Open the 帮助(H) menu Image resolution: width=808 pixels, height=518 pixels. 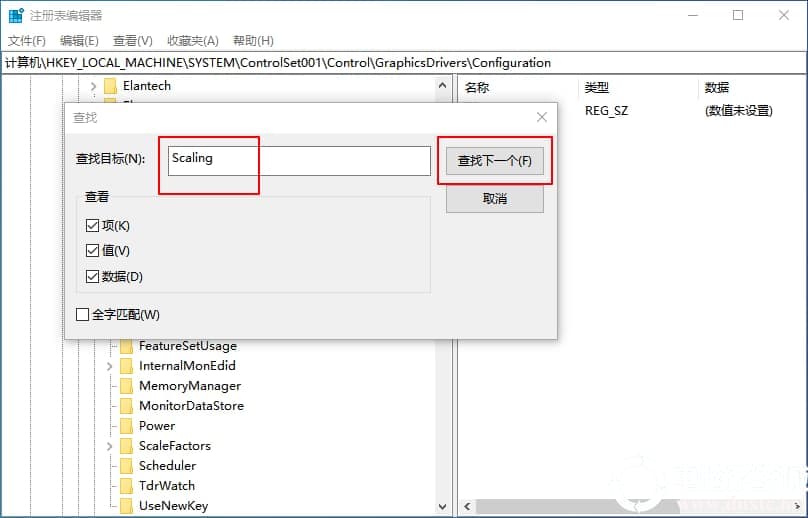point(253,41)
